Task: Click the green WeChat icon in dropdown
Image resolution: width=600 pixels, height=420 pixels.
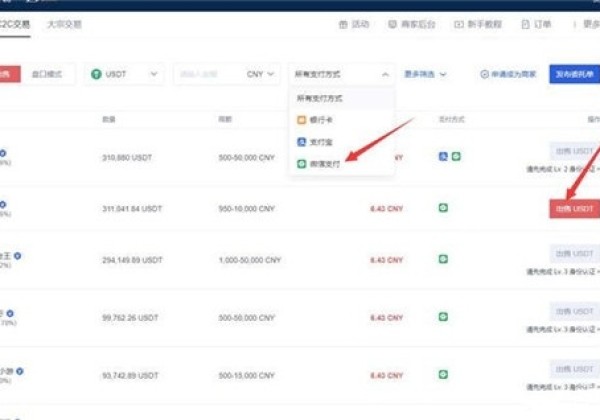Action: (302, 164)
